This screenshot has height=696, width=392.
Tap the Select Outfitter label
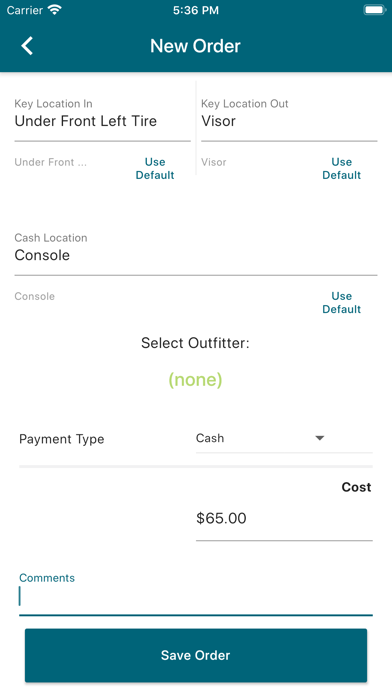(x=195, y=343)
